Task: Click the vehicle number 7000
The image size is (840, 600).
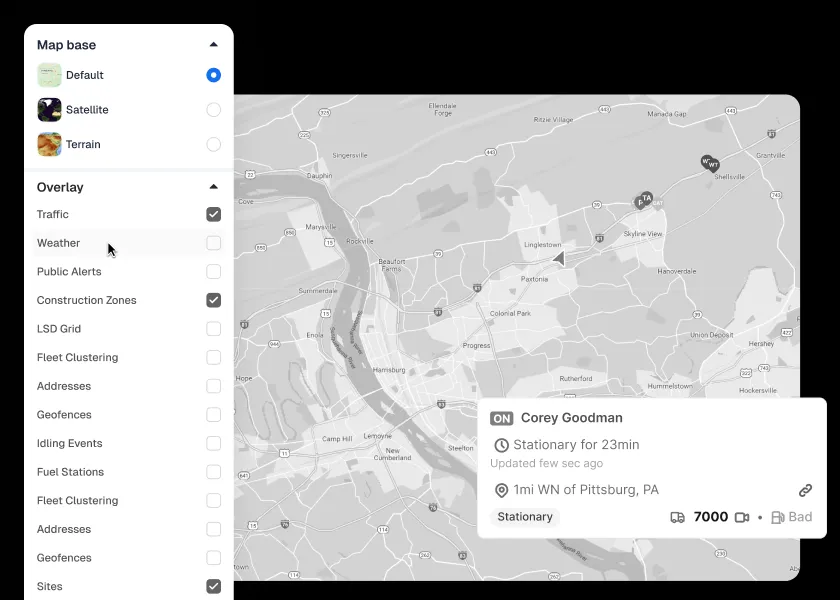Action: tap(711, 517)
